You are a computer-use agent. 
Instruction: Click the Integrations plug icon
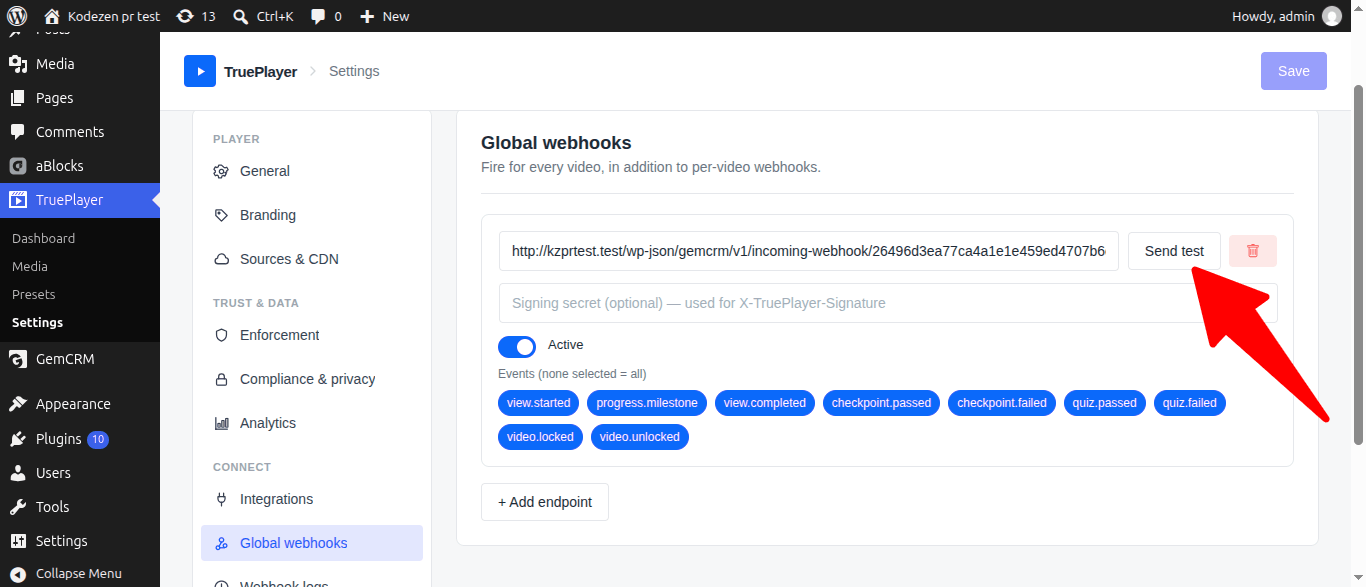222,499
